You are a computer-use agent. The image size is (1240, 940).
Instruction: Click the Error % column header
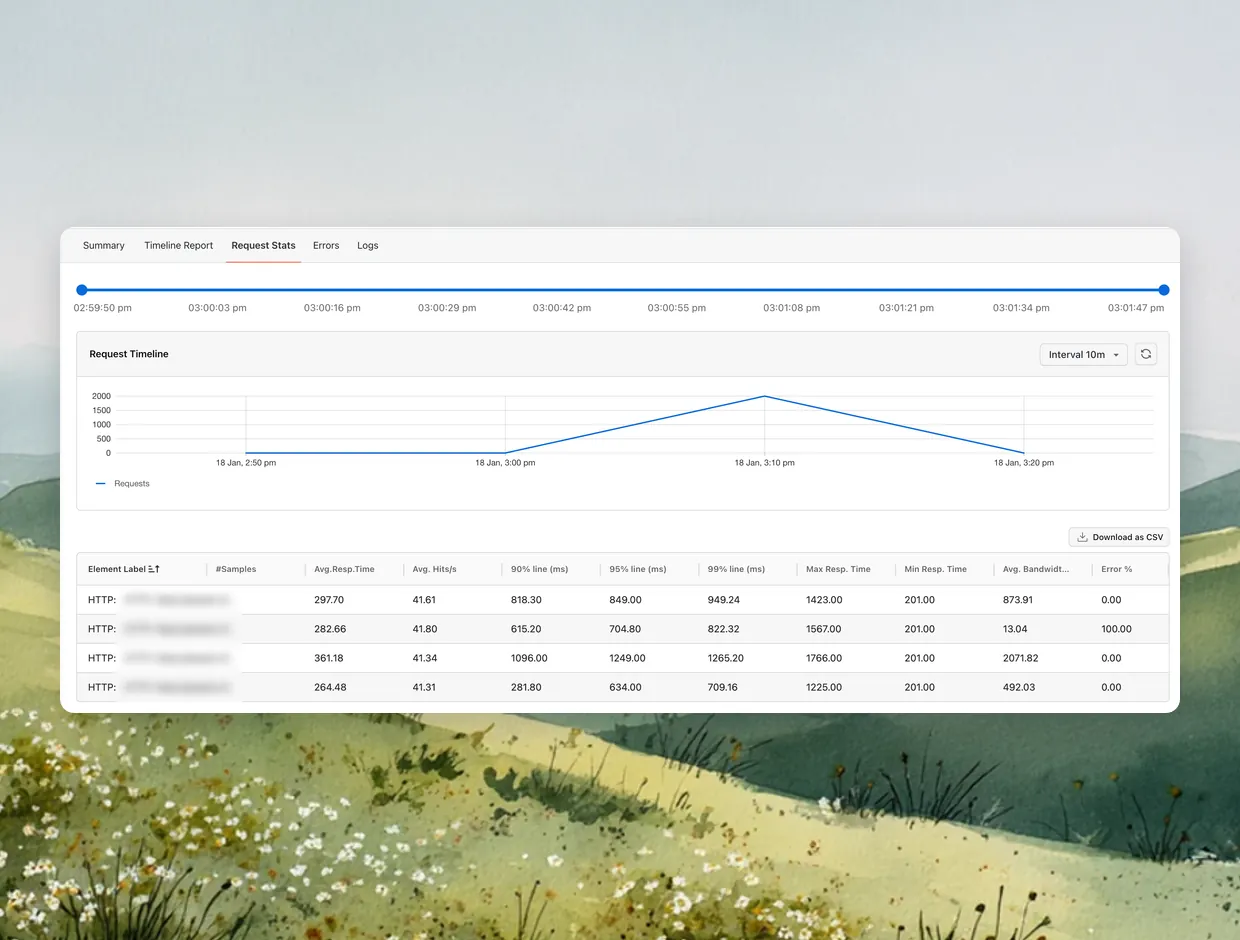[x=1117, y=569]
